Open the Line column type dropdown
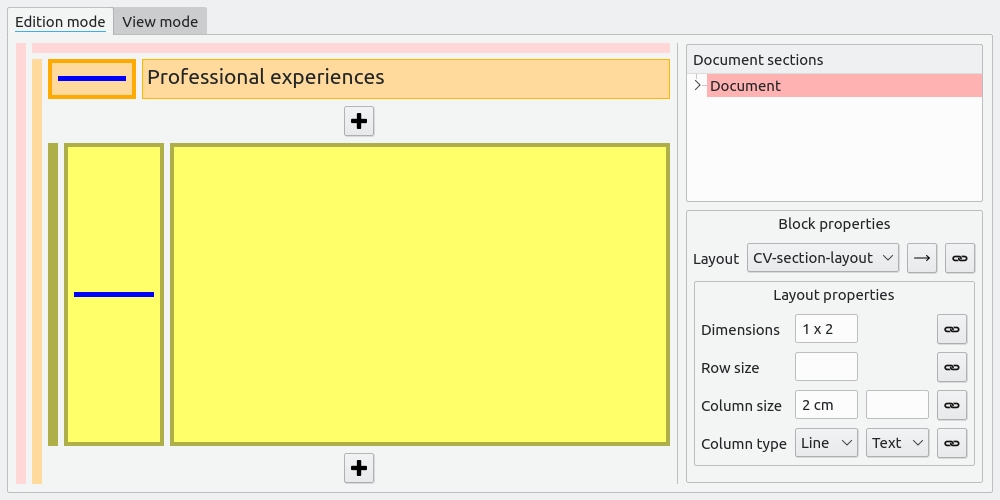This screenshot has height=500, width=1000. tap(827, 443)
